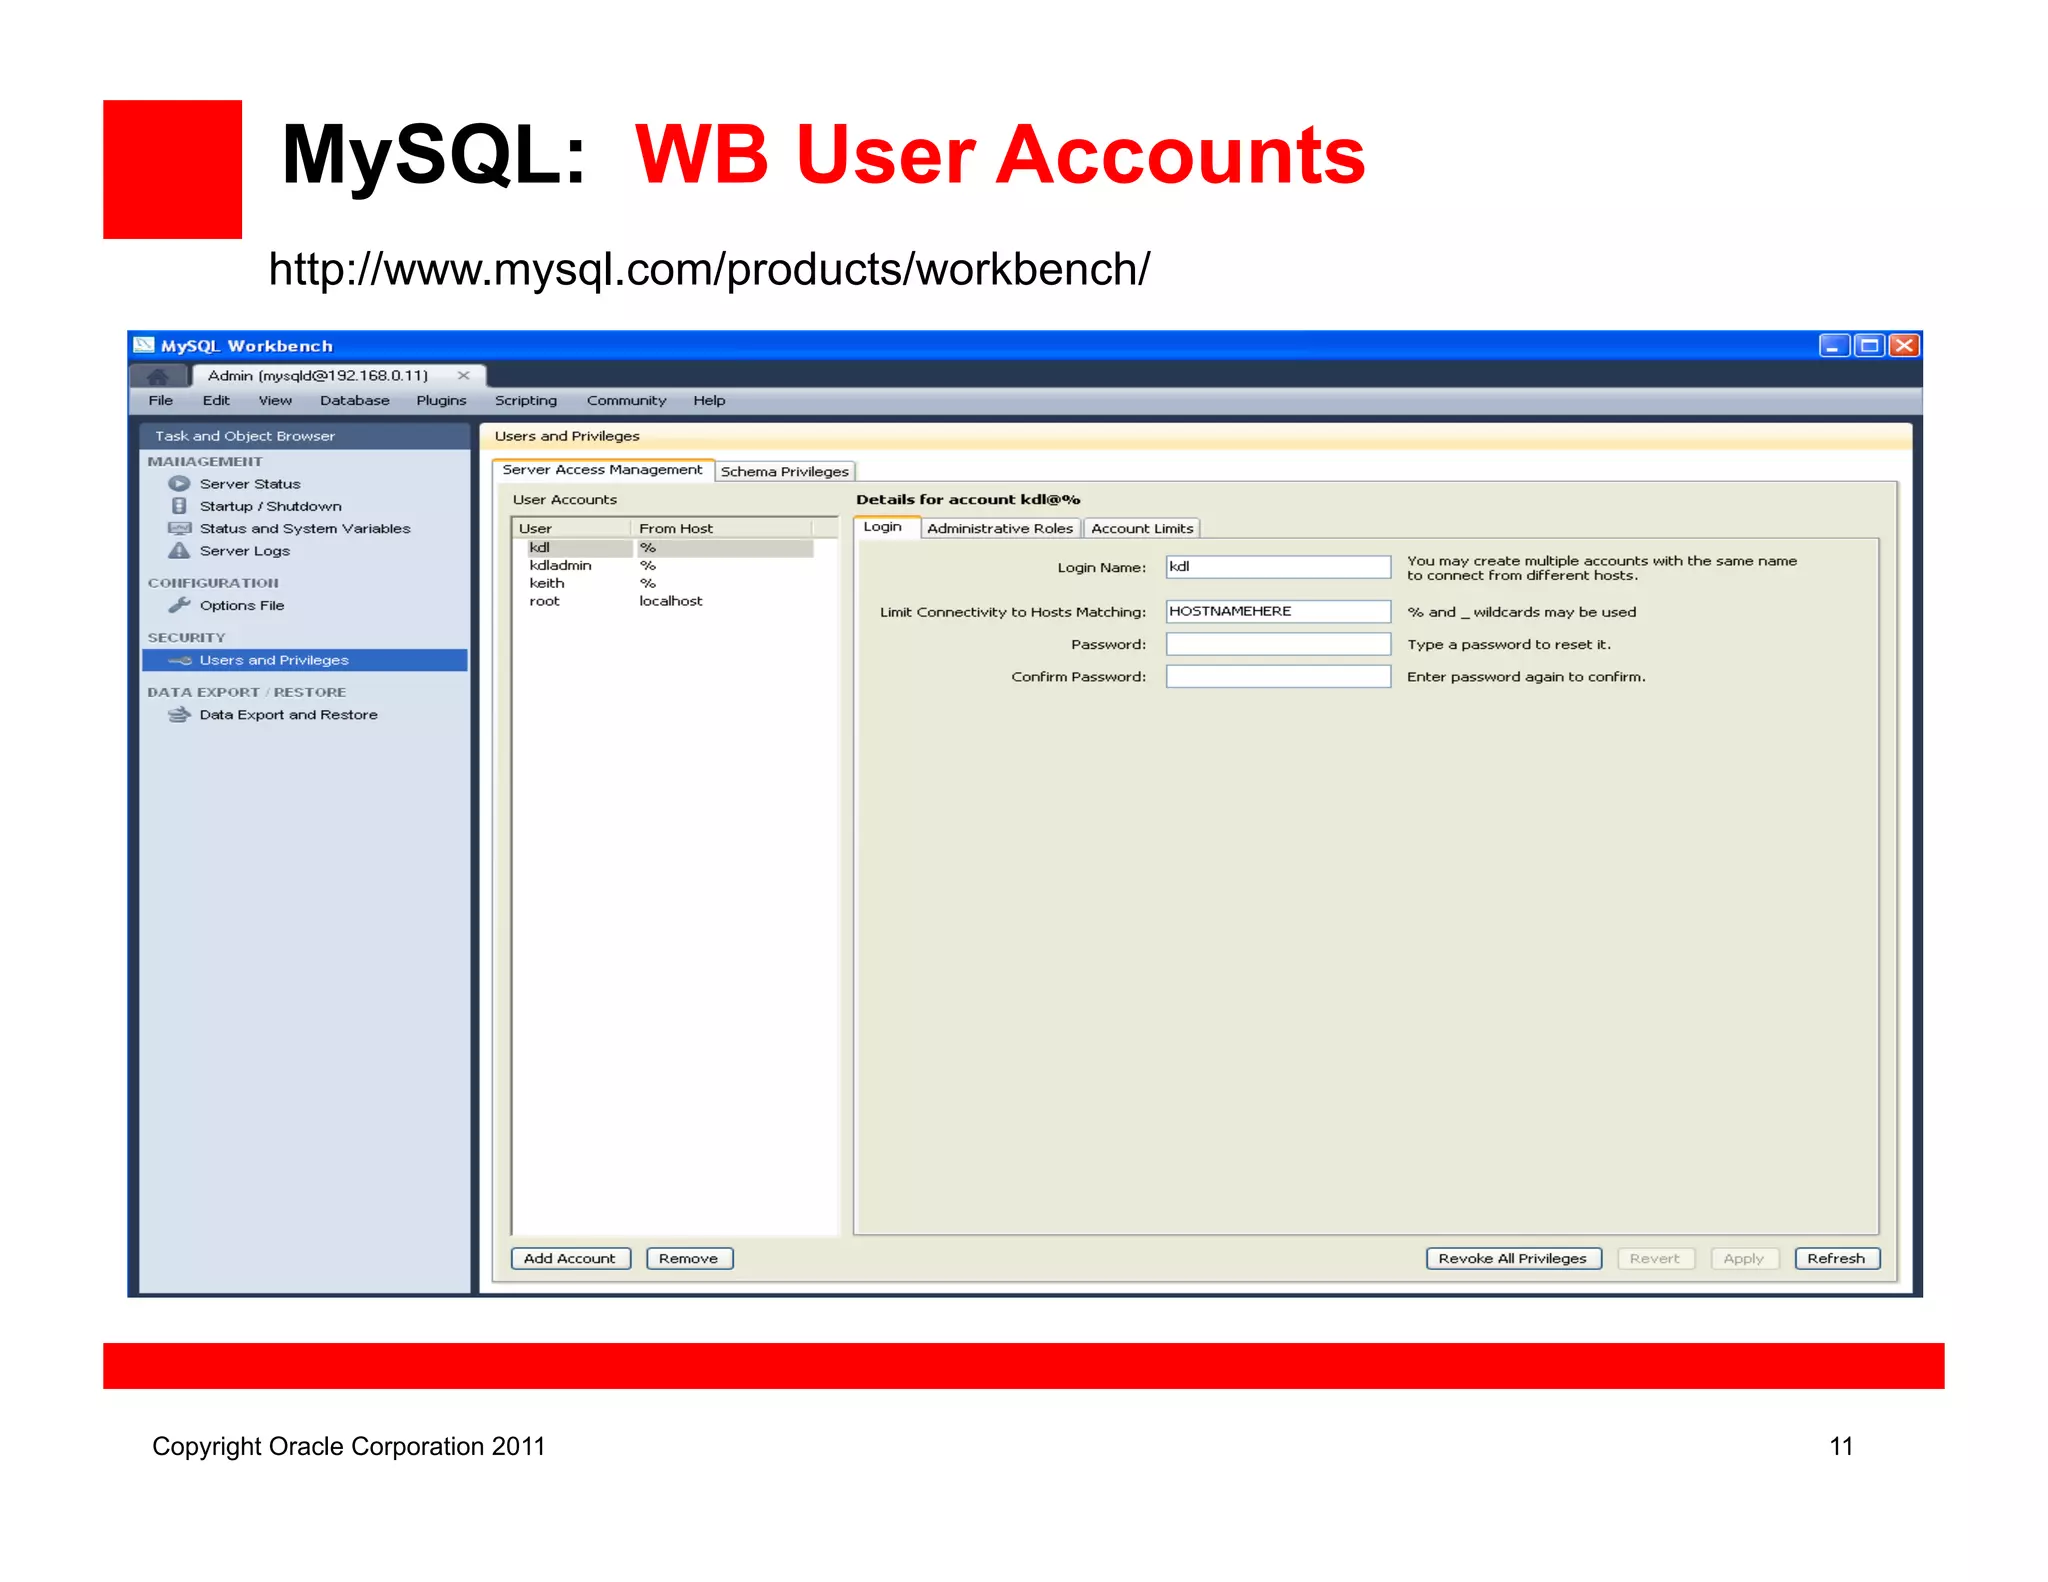Image resolution: width=2048 pixels, height=1582 pixels.
Task: Open the Administrative Roles tab
Action: click(x=1000, y=529)
